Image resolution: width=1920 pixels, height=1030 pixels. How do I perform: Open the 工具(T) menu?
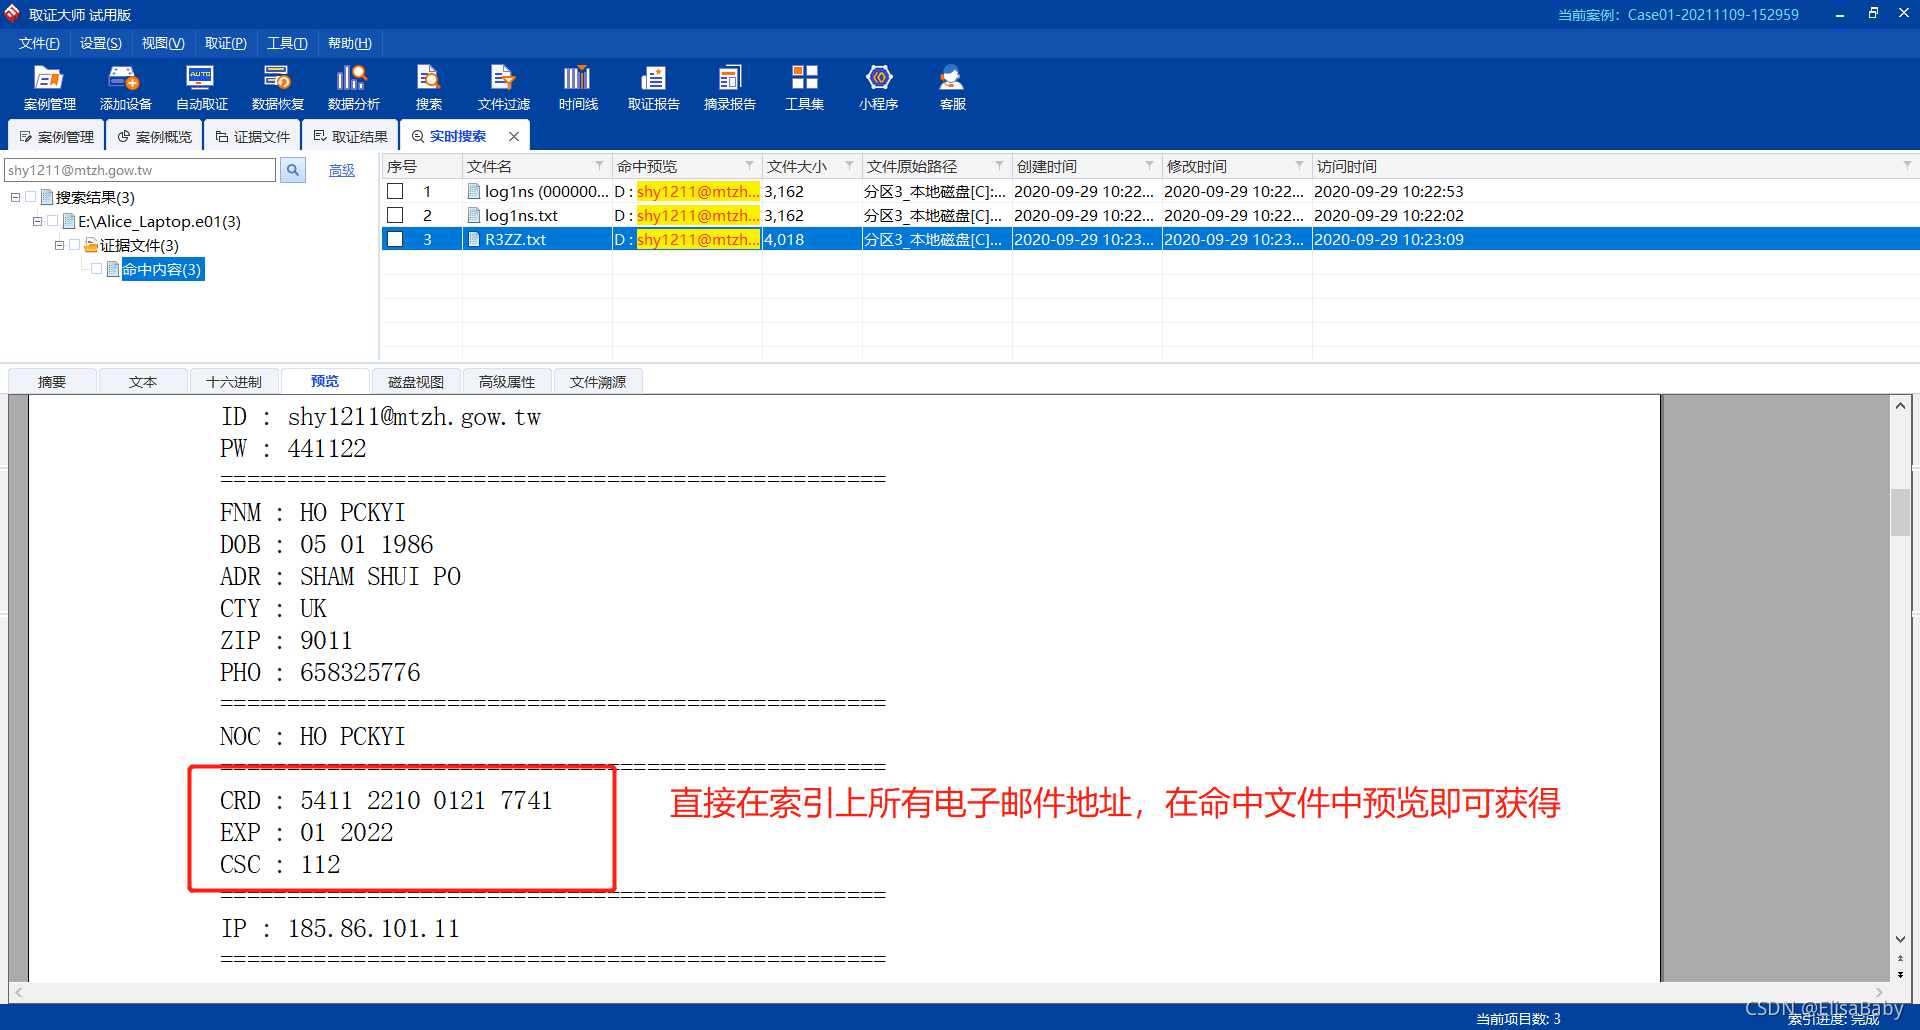[287, 43]
